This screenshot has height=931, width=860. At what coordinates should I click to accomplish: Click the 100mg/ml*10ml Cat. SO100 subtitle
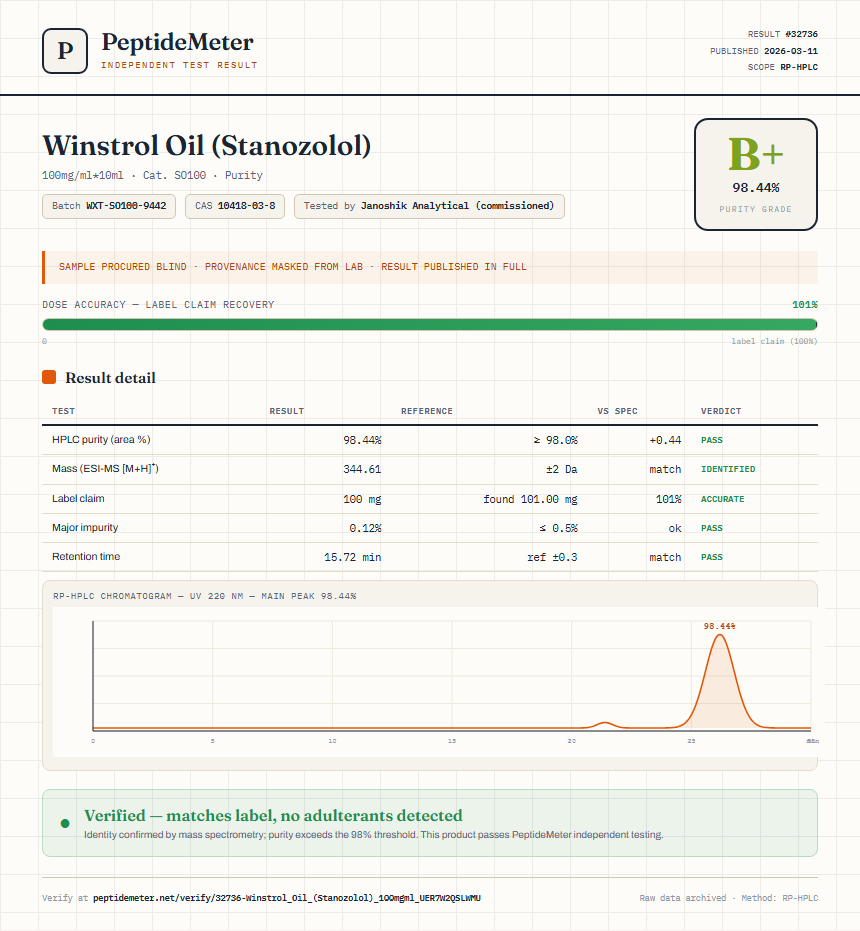[152, 175]
